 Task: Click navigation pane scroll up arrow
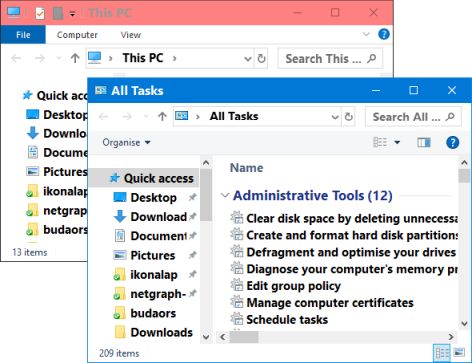click(206, 163)
